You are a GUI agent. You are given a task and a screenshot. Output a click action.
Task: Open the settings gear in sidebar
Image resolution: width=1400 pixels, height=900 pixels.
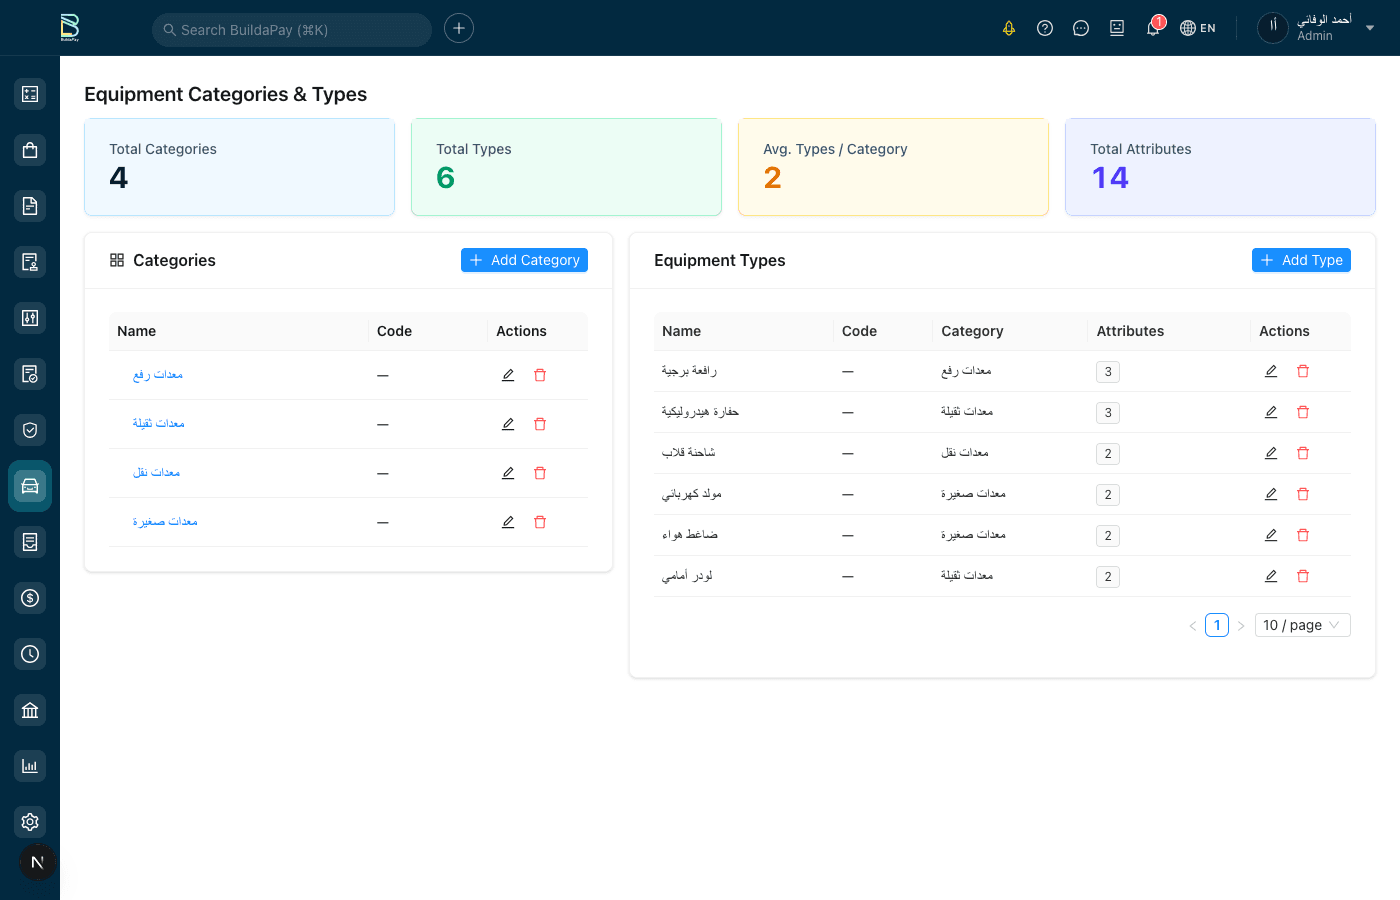coord(30,822)
